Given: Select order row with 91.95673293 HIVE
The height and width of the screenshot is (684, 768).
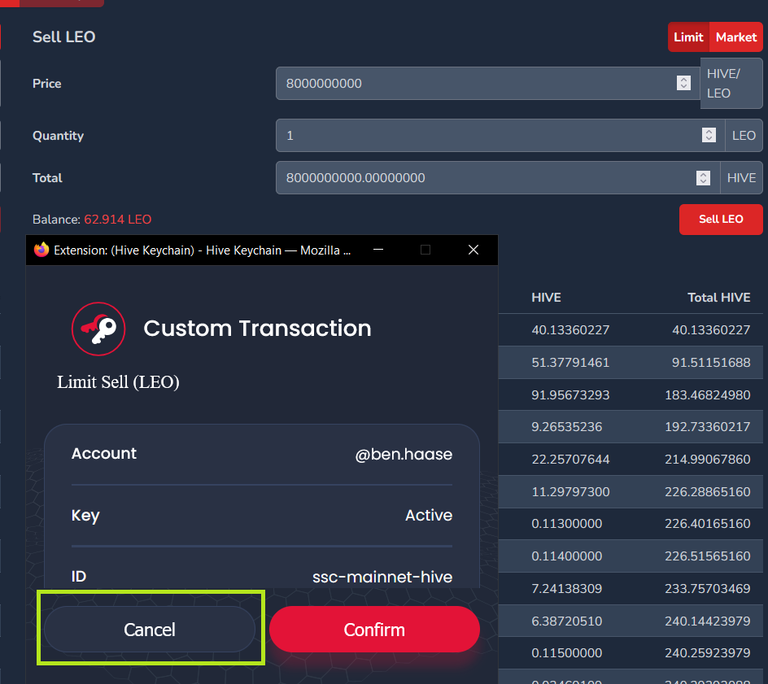Looking at the screenshot, I should 630,395.
